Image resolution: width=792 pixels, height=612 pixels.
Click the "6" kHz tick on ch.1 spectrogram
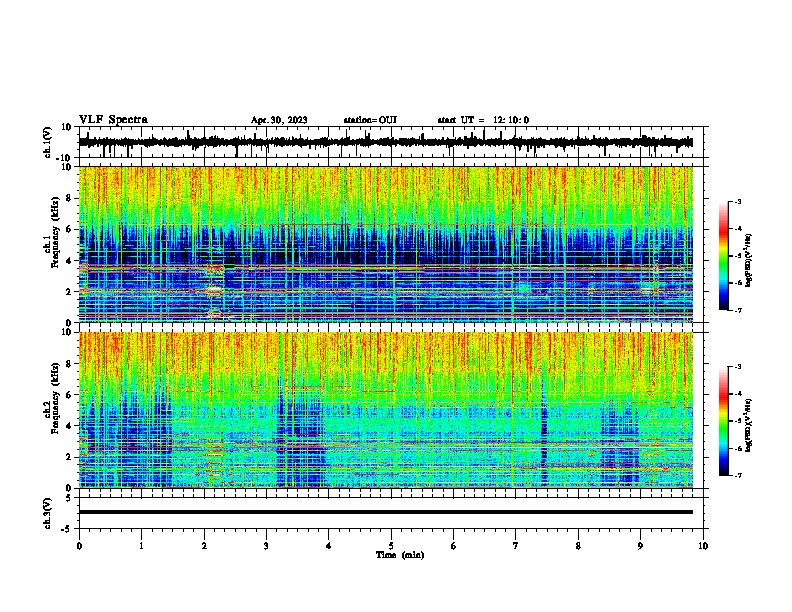(70, 229)
